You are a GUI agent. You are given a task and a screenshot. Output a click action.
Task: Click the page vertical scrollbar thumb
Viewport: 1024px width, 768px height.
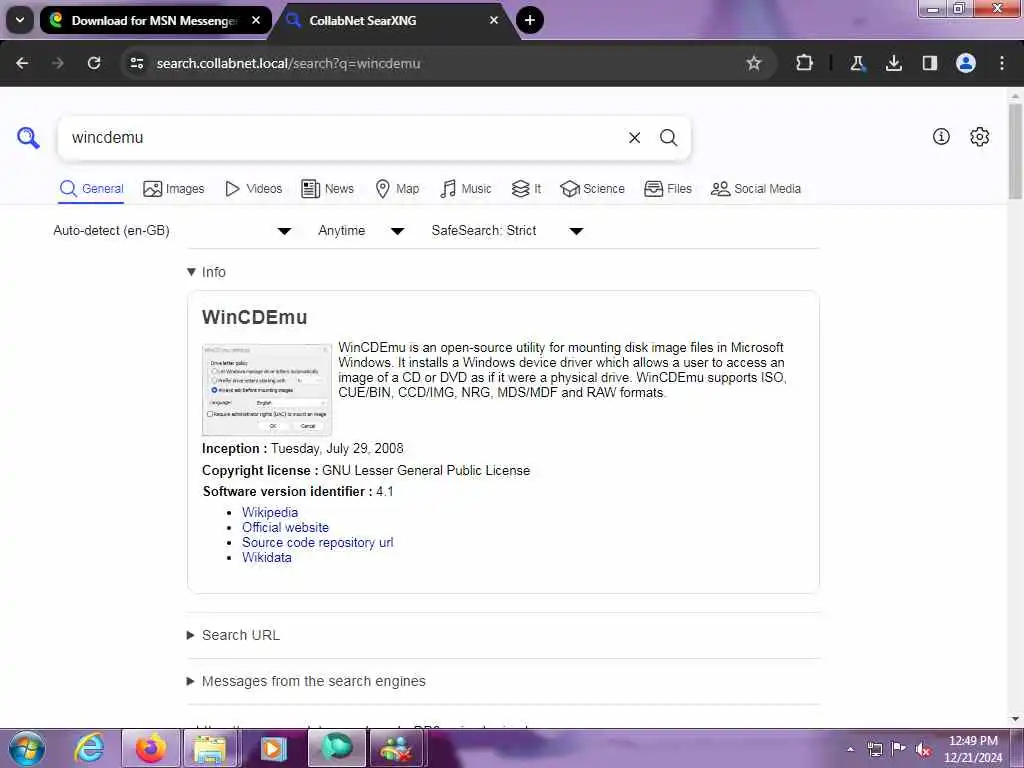click(x=1015, y=150)
